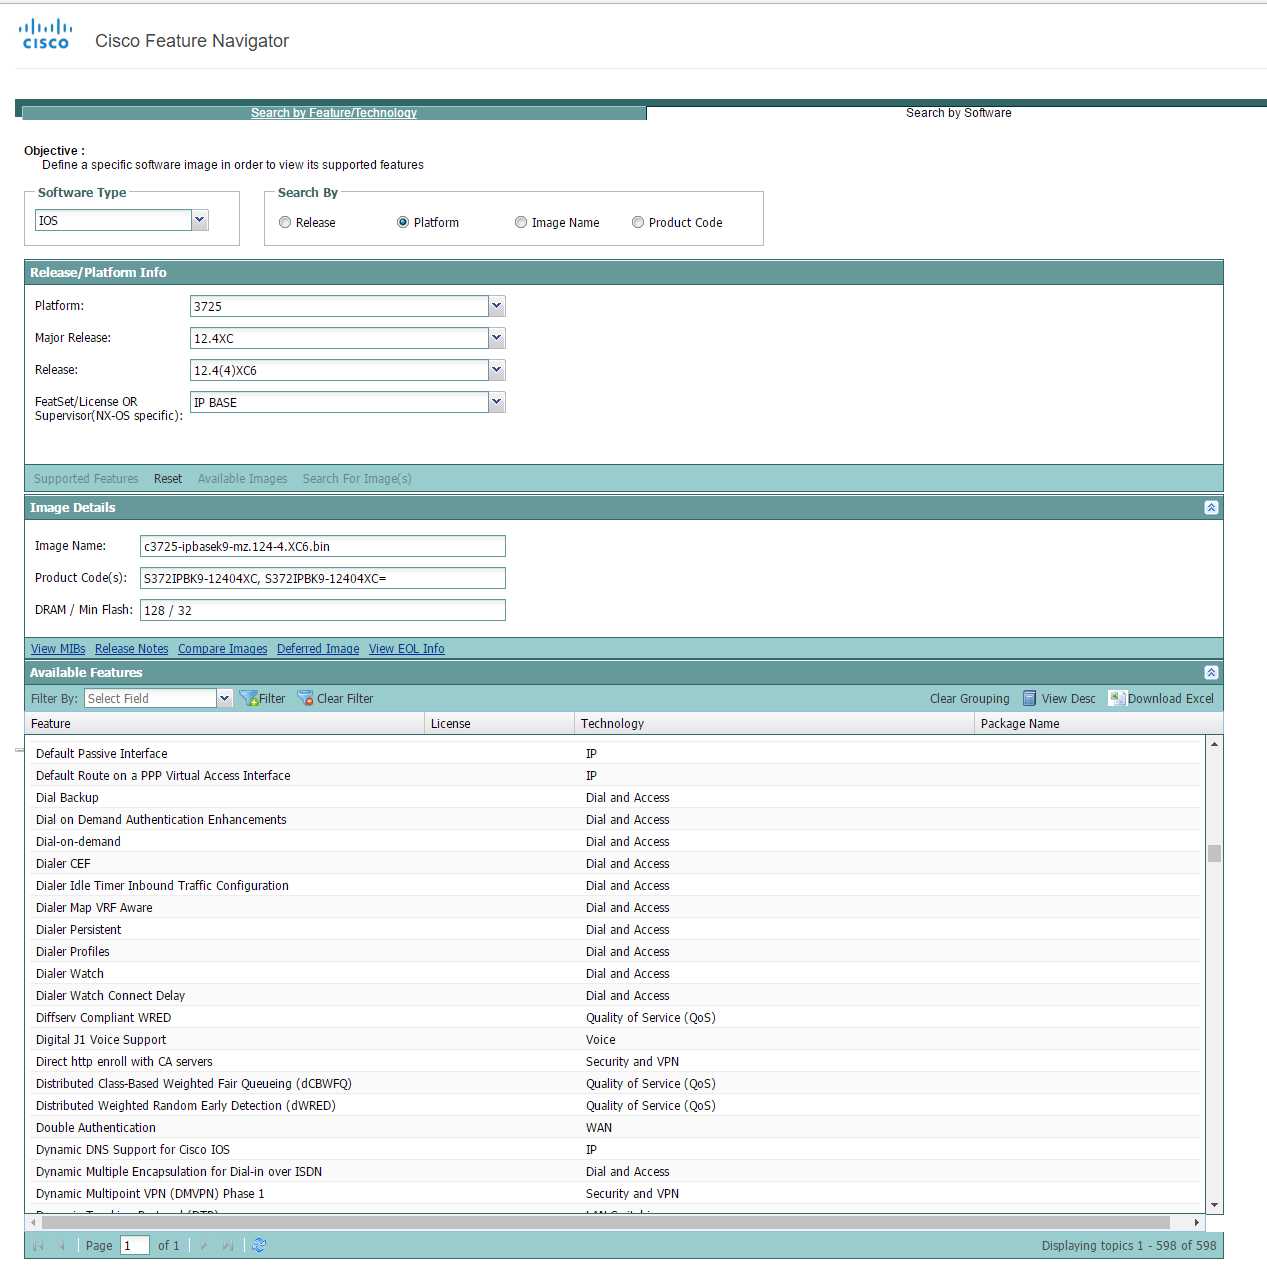Select the Platform radio button

(403, 222)
